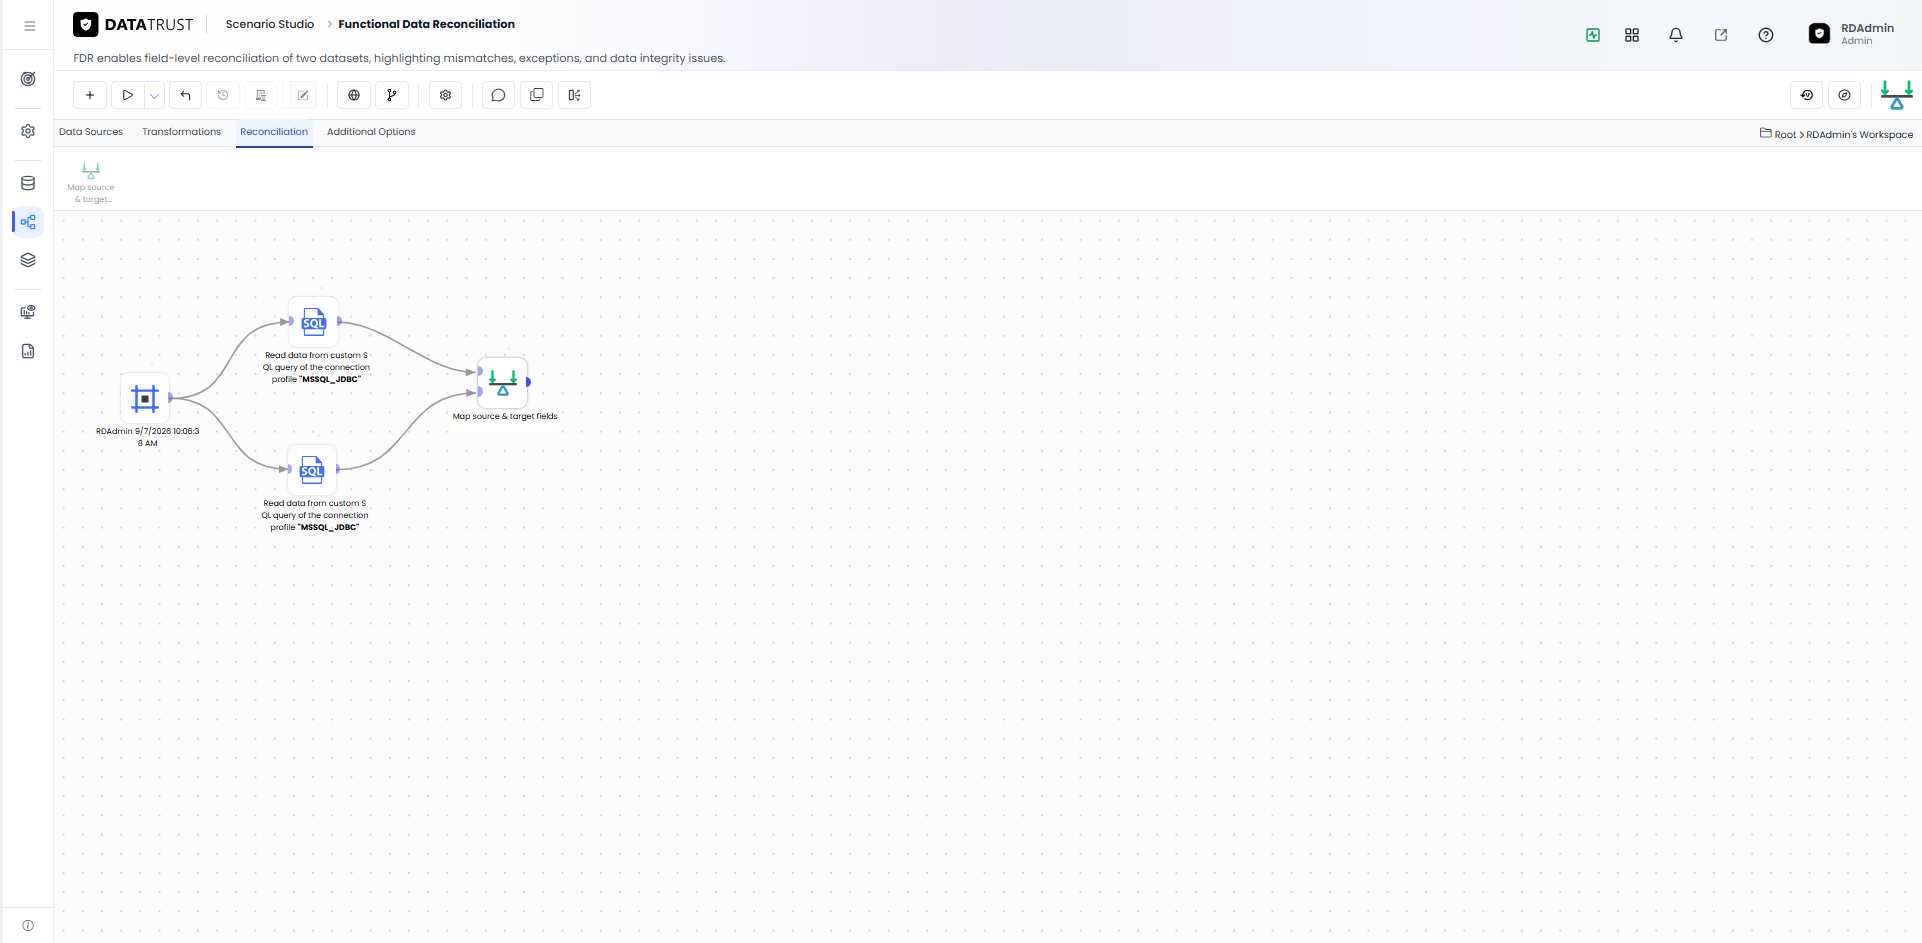
Task: Click the undo arrow toolbar button
Action: pyautogui.click(x=185, y=95)
